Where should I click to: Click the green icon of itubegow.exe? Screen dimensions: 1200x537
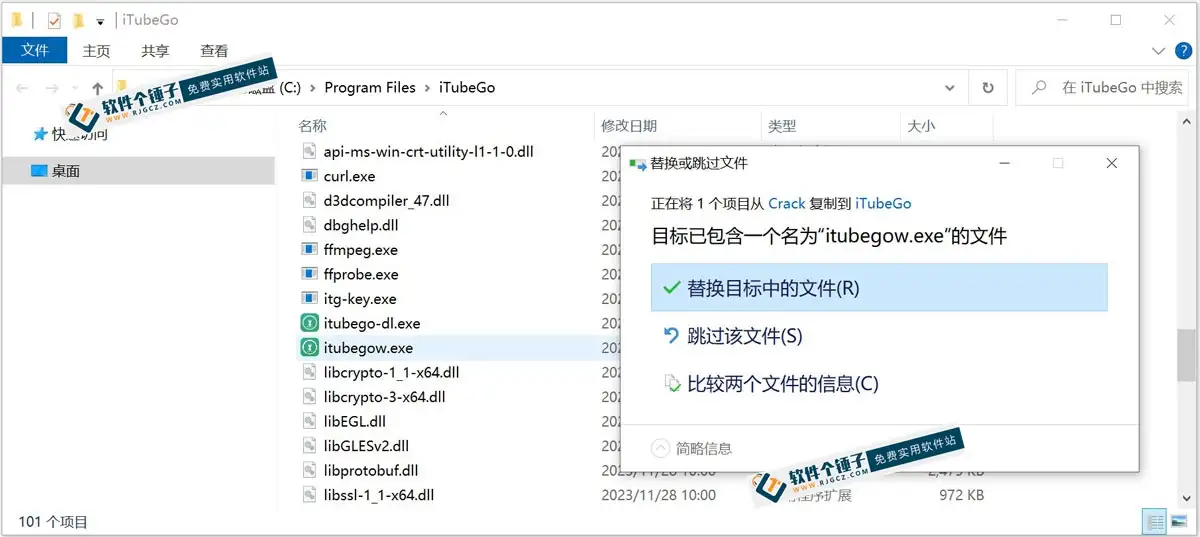click(309, 348)
